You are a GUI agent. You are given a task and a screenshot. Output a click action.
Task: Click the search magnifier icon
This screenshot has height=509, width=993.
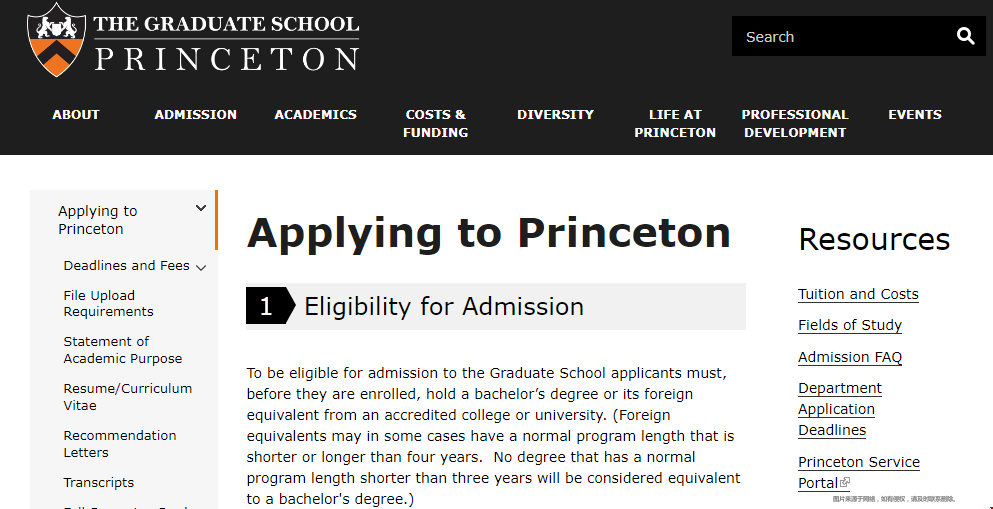965,36
